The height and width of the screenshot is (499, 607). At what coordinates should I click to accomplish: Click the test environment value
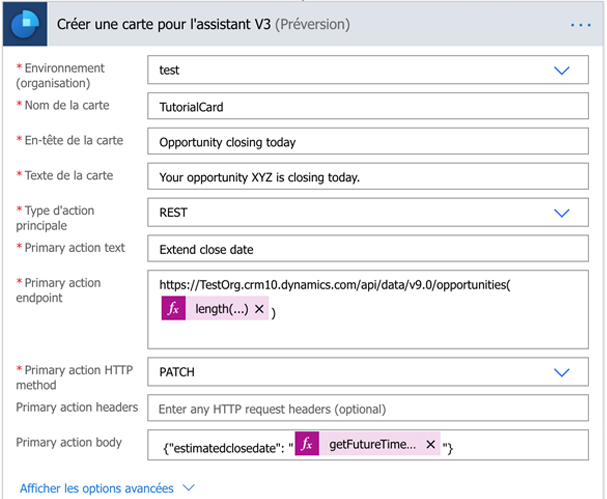coord(169,70)
